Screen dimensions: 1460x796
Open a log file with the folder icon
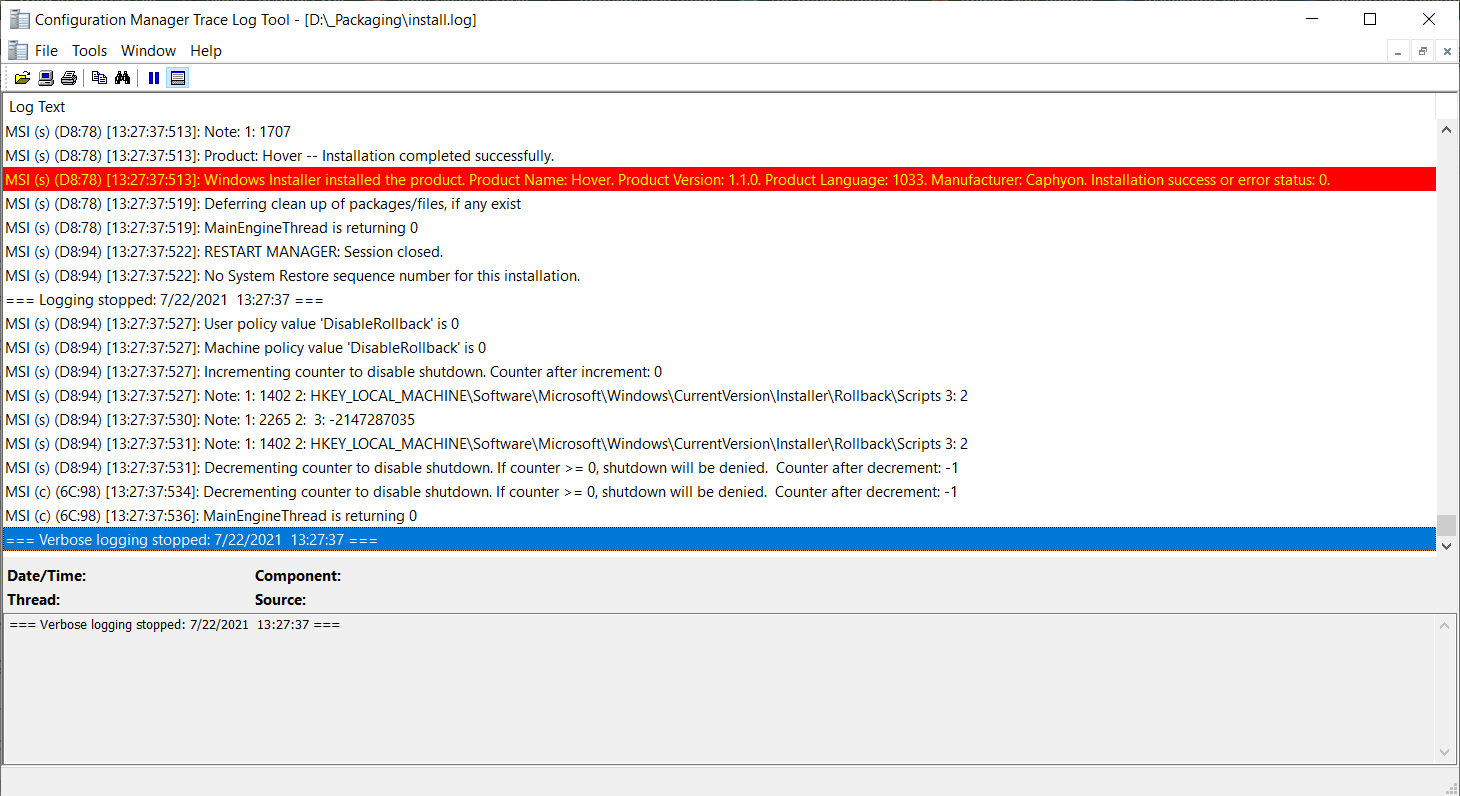coord(22,78)
